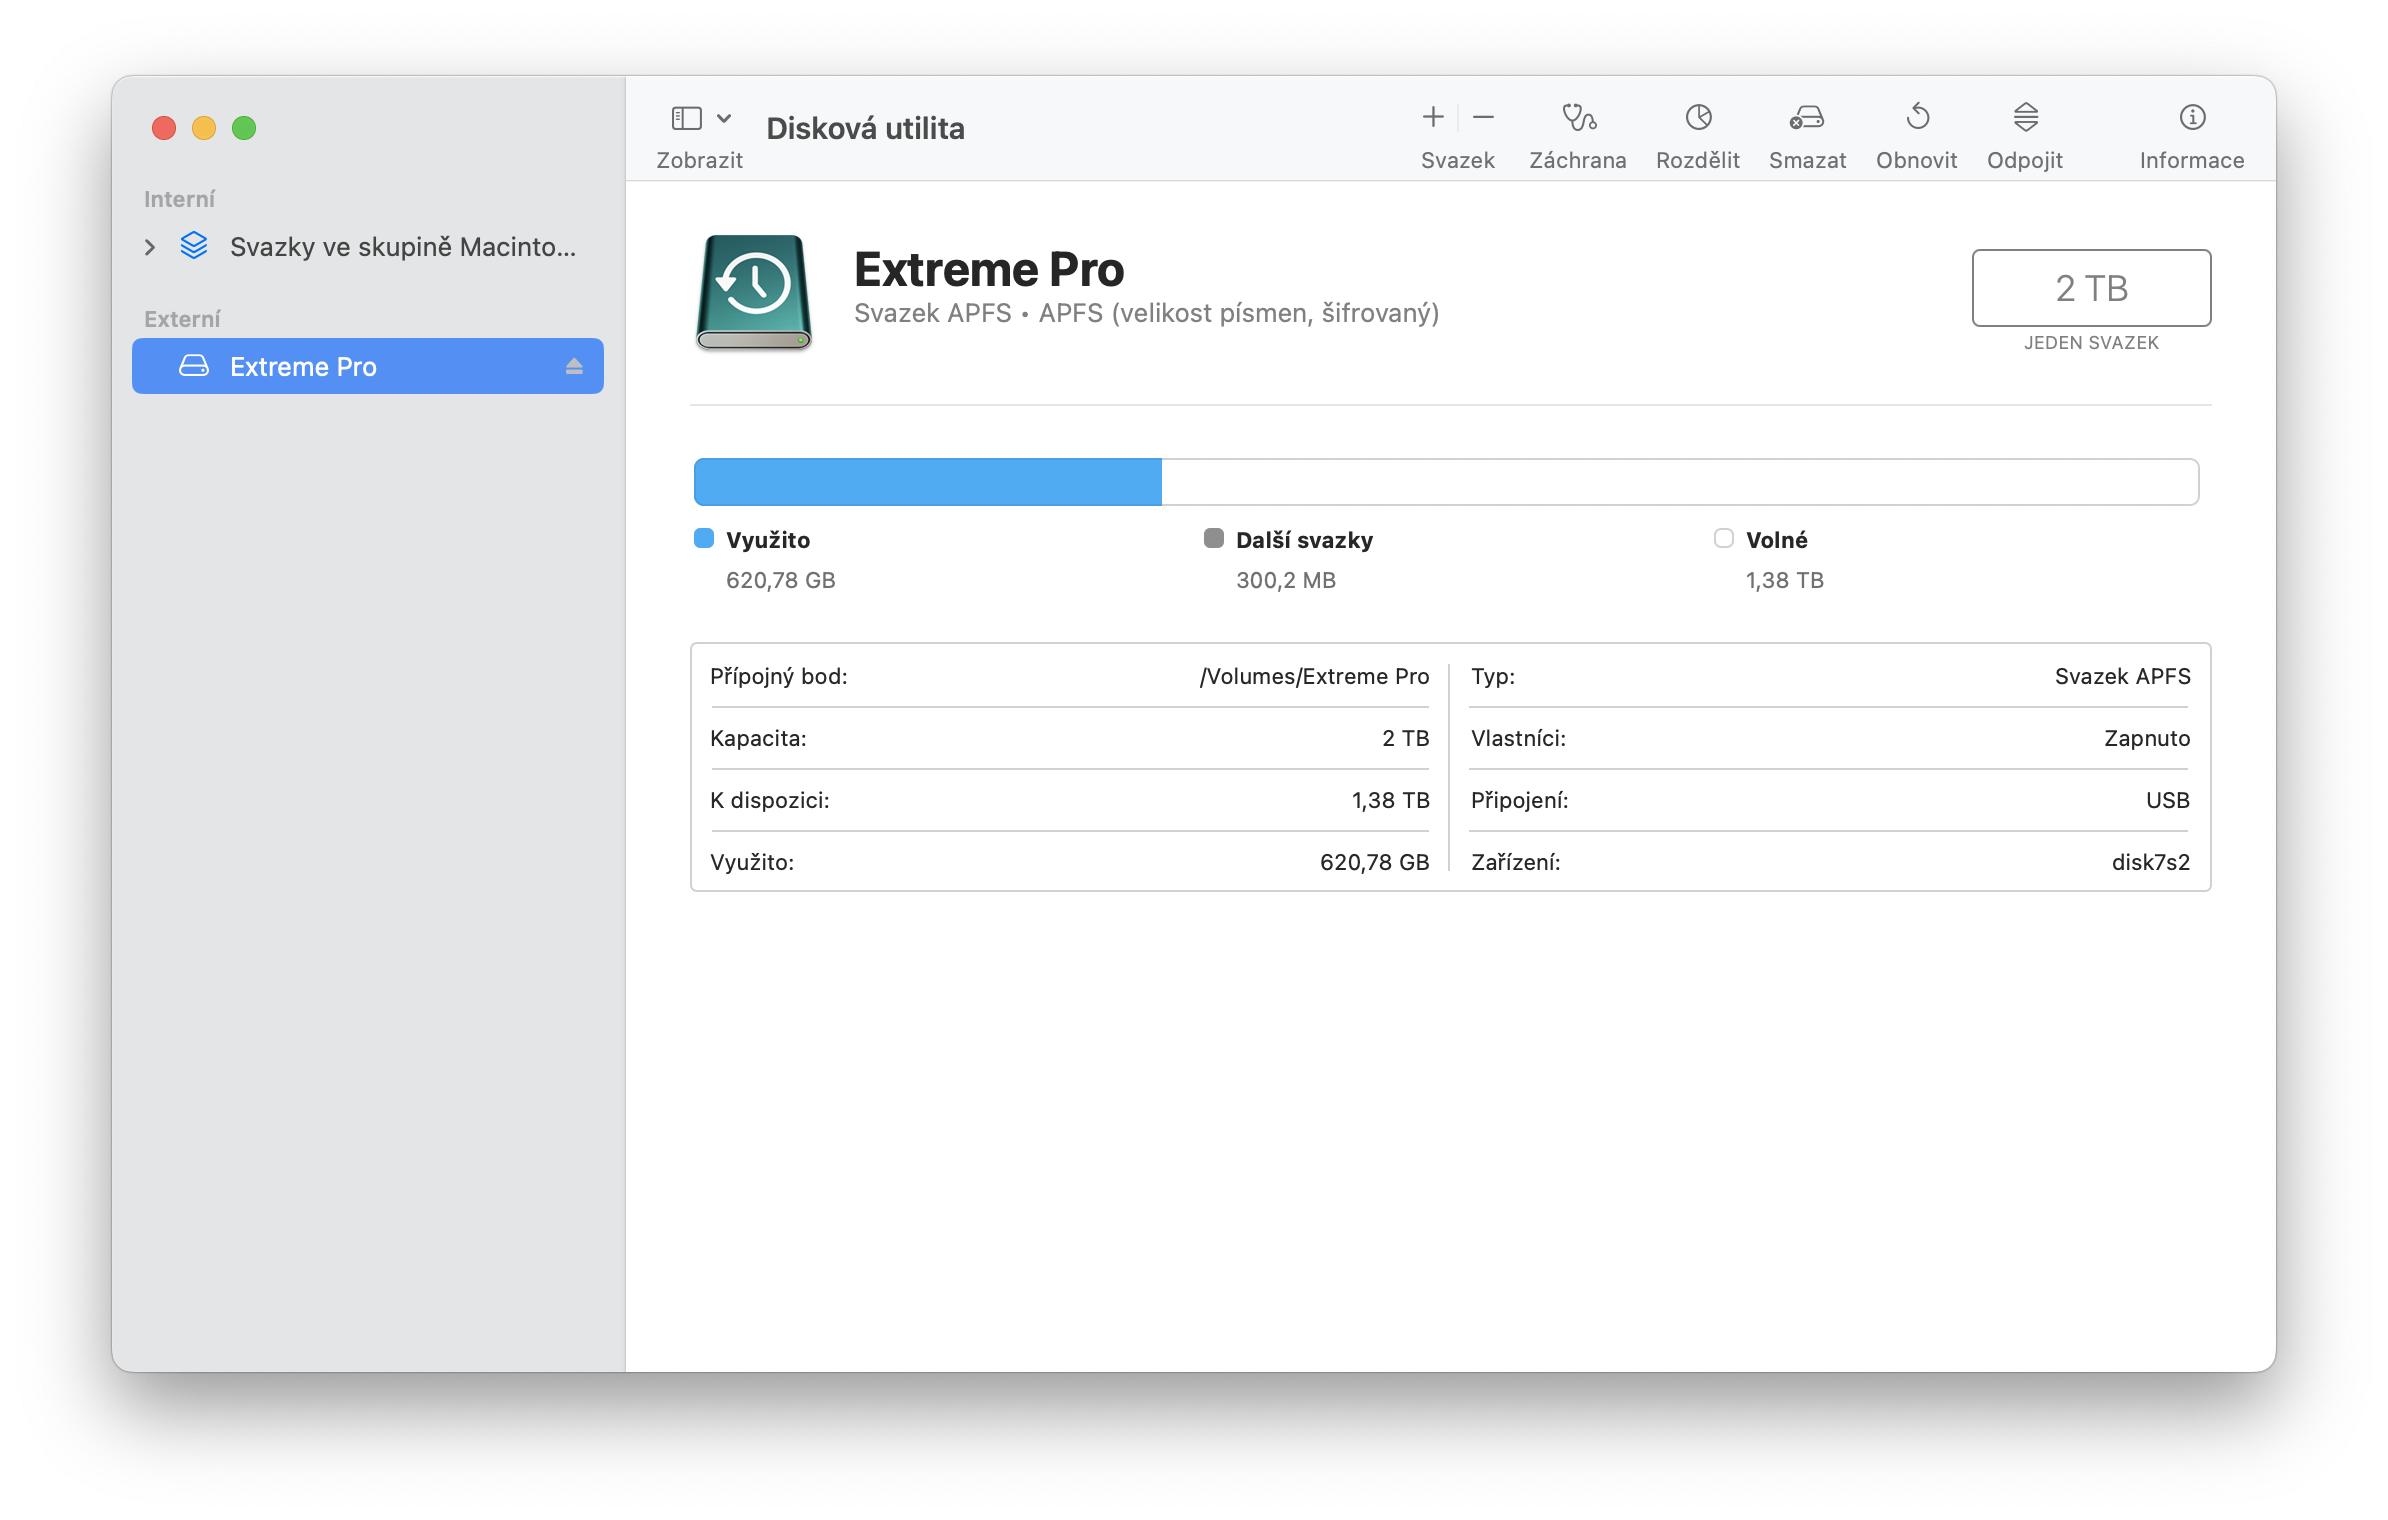This screenshot has height=1520, width=2388.
Task: Click the 620,78 GB value under Využito legend
Action: click(781, 581)
